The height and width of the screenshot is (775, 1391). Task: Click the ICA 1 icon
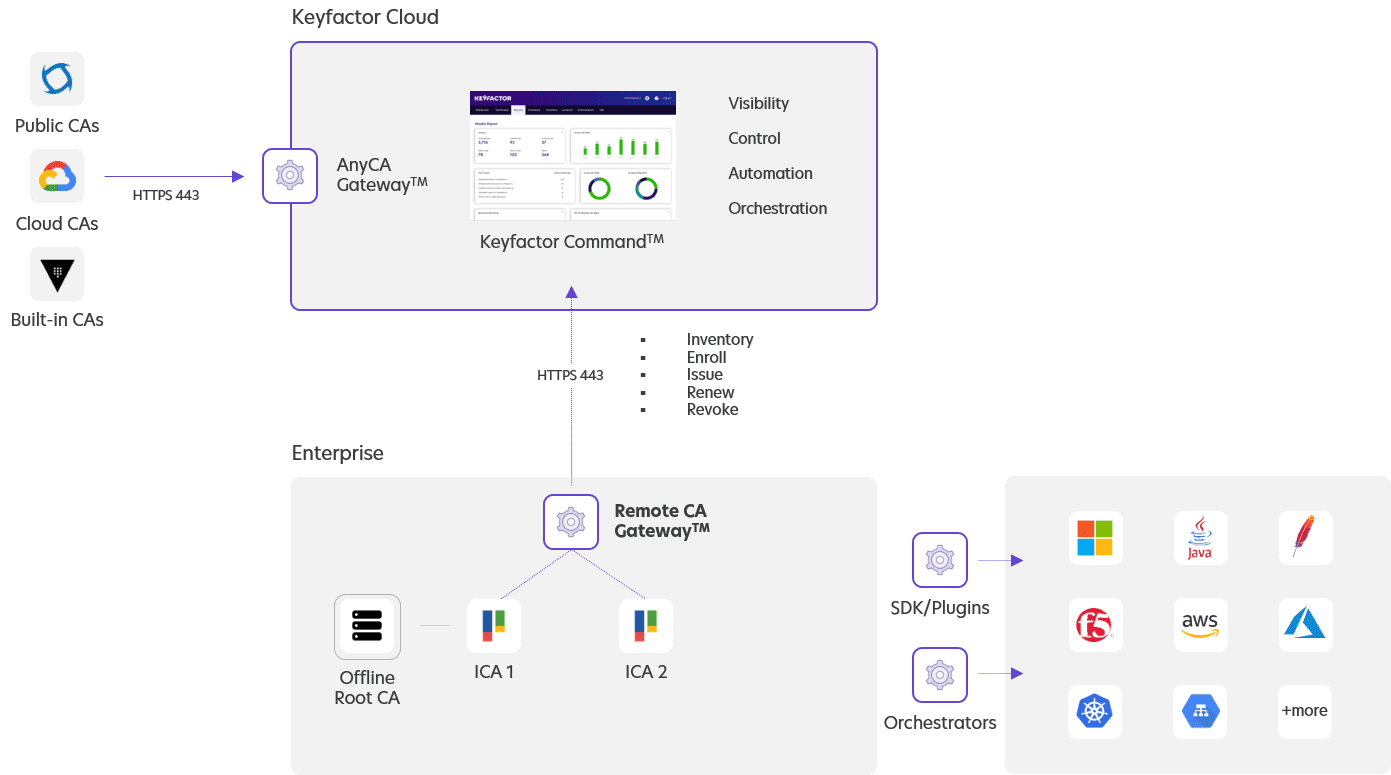click(494, 626)
